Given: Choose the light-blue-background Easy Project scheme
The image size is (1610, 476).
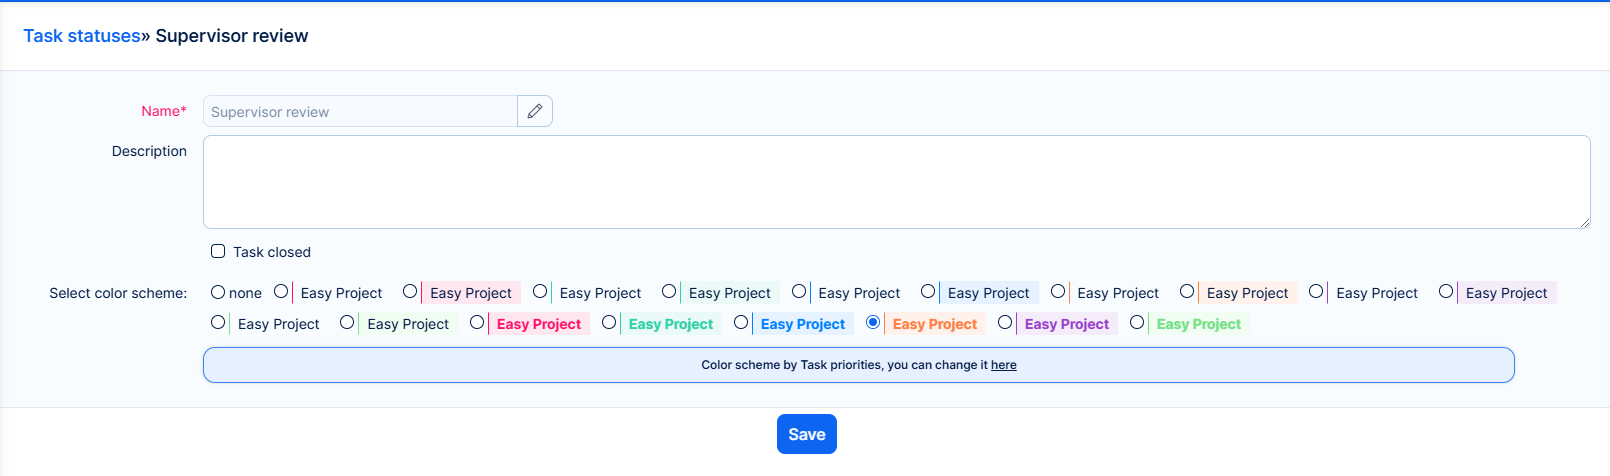Looking at the screenshot, I should pos(928,291).
